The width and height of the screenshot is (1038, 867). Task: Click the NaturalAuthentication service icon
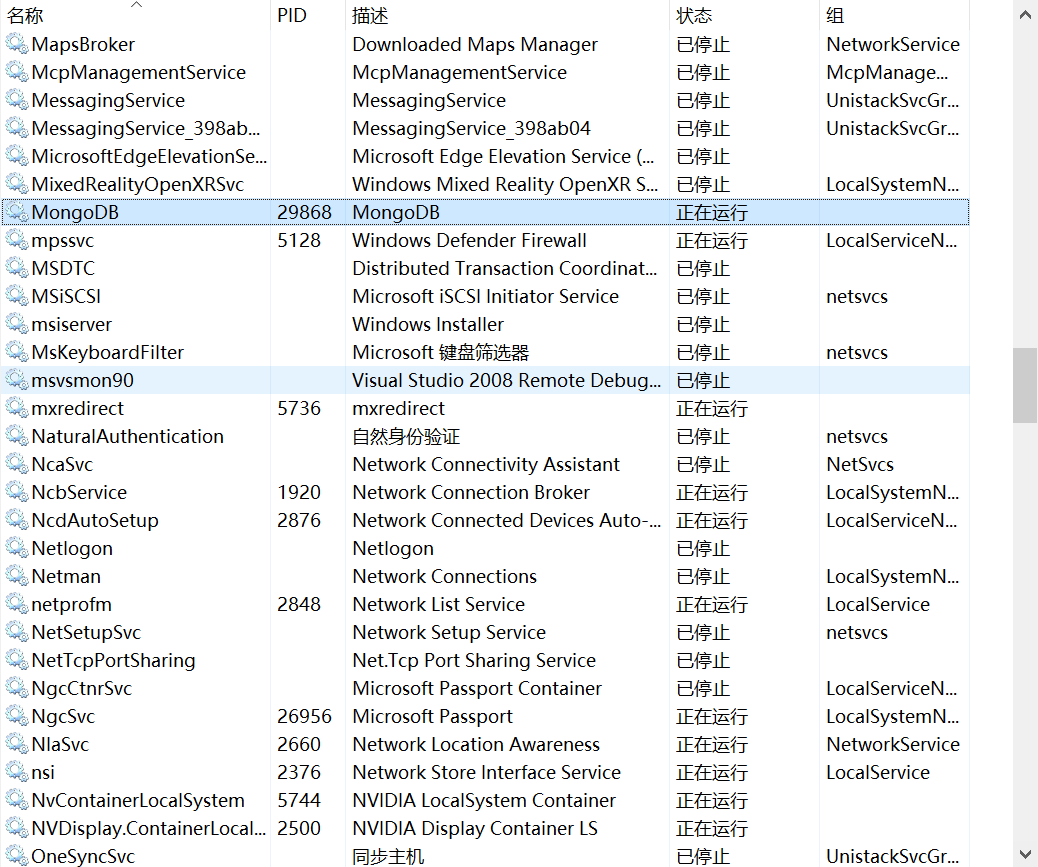pos(17,435)
